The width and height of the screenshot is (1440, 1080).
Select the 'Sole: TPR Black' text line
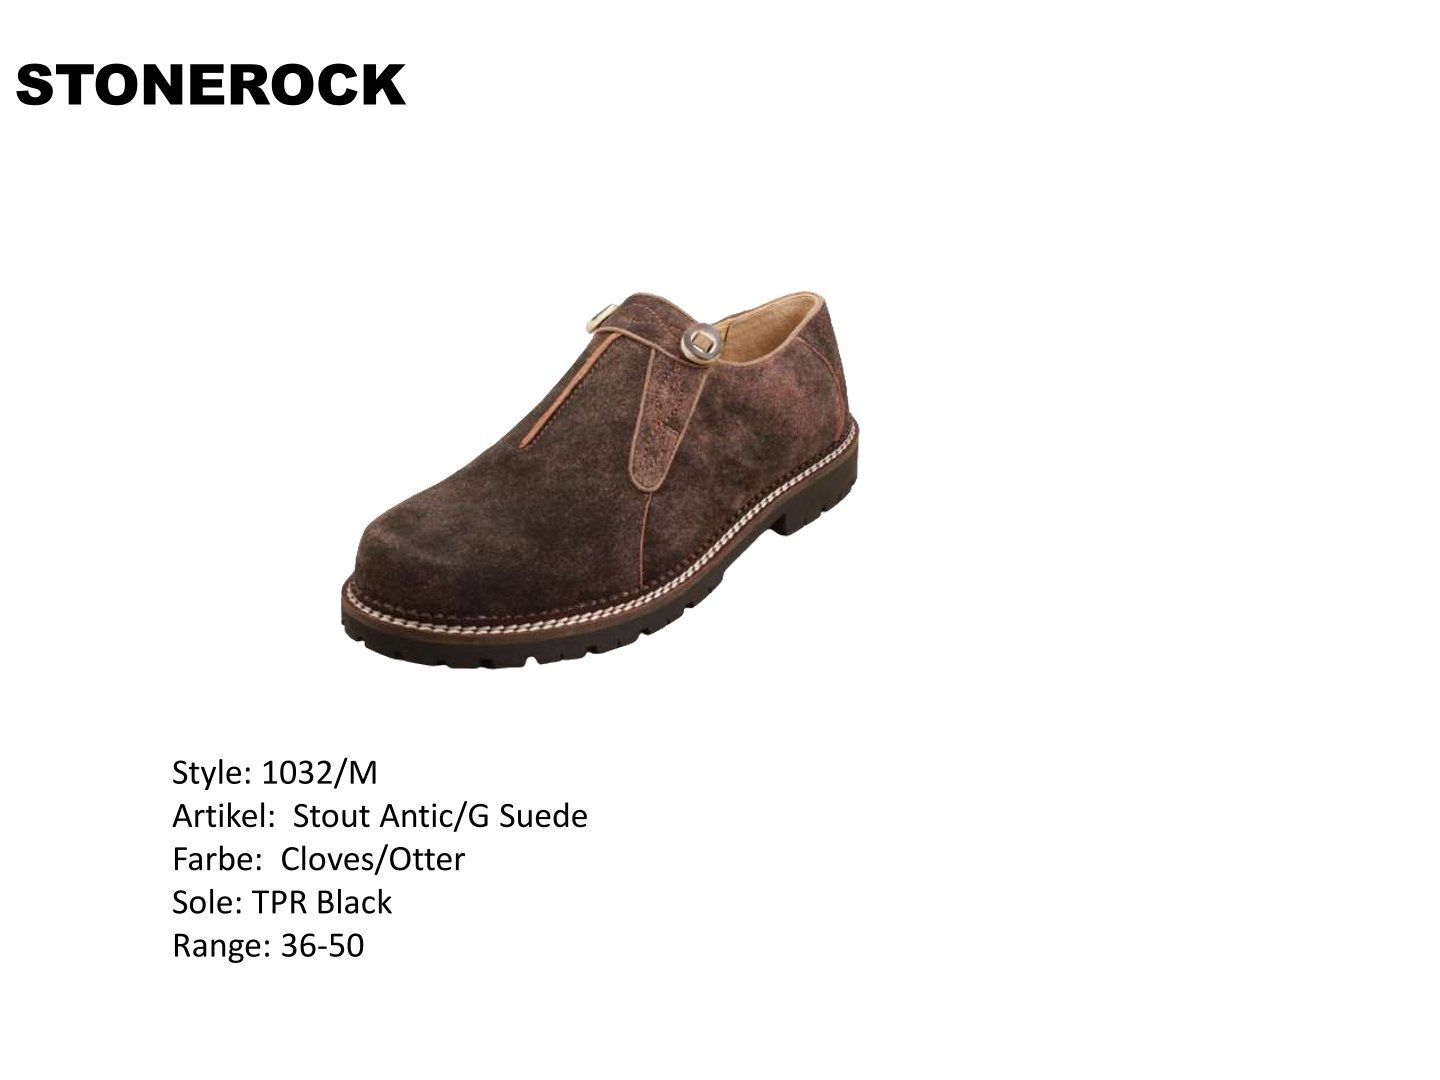tap(282, 902)
